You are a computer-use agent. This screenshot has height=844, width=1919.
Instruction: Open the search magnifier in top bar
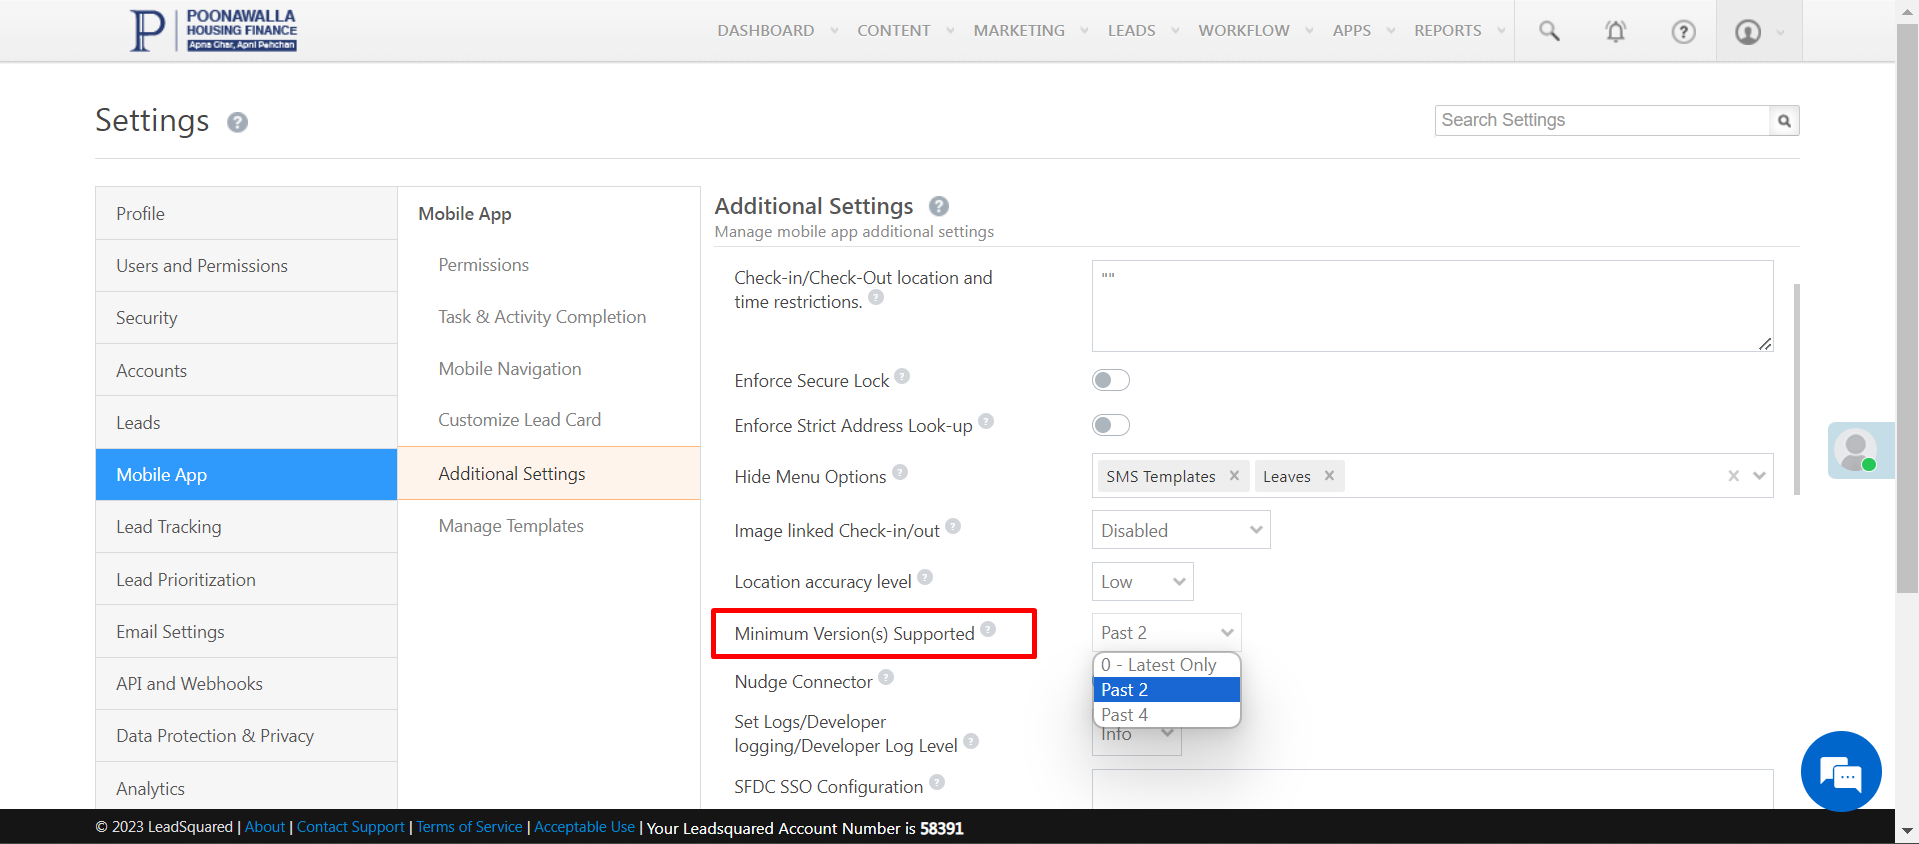[x=1549, y=31]
